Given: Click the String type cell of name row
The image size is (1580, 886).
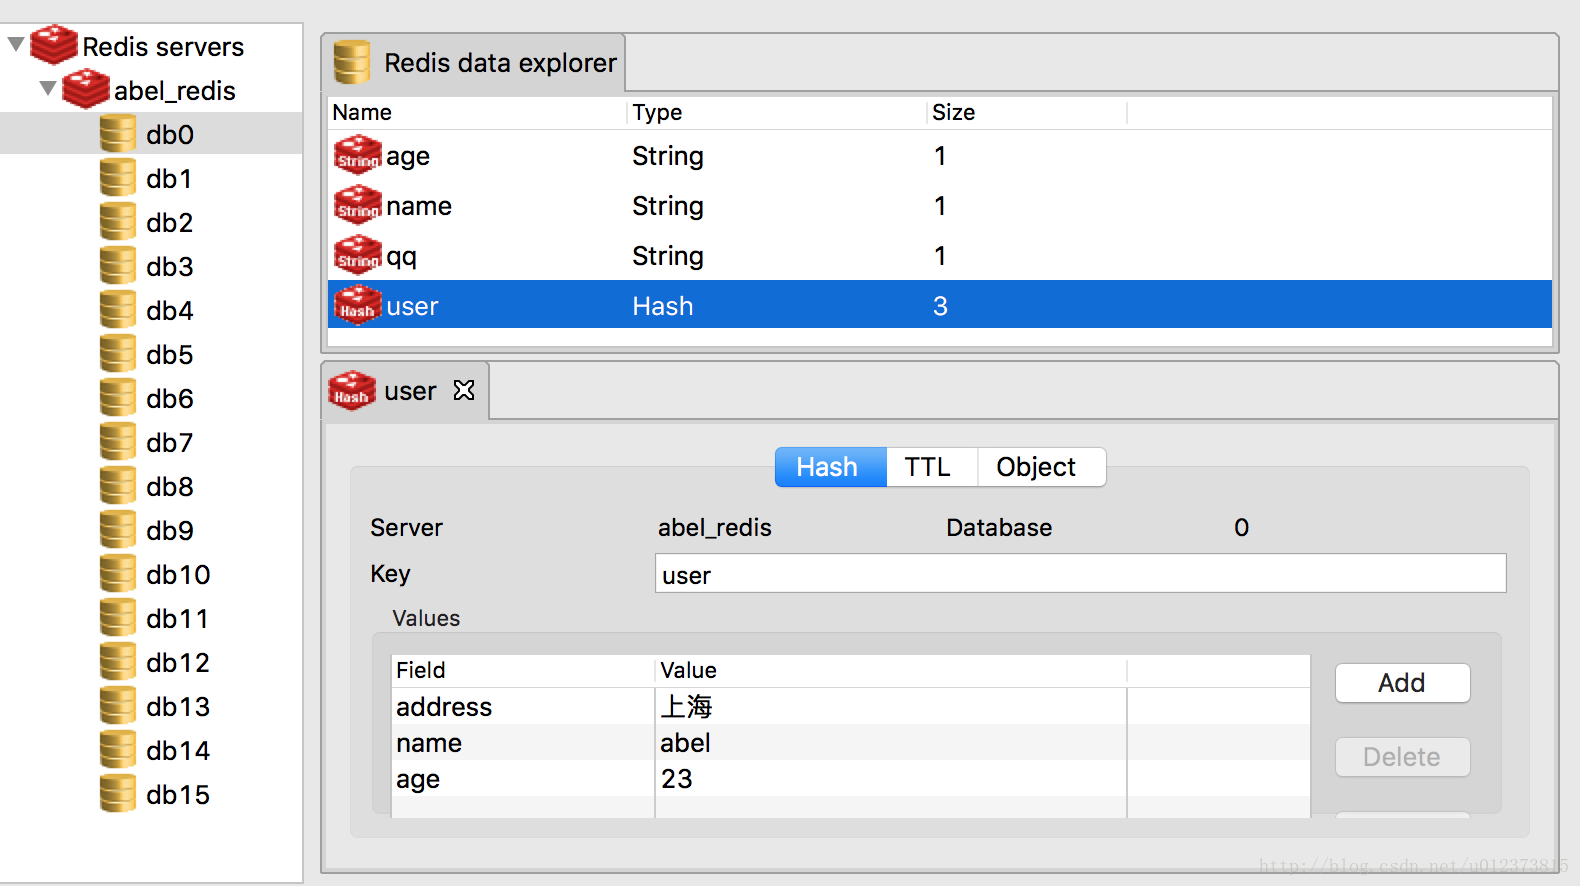Looking at the screenshot, I should 668,206.
